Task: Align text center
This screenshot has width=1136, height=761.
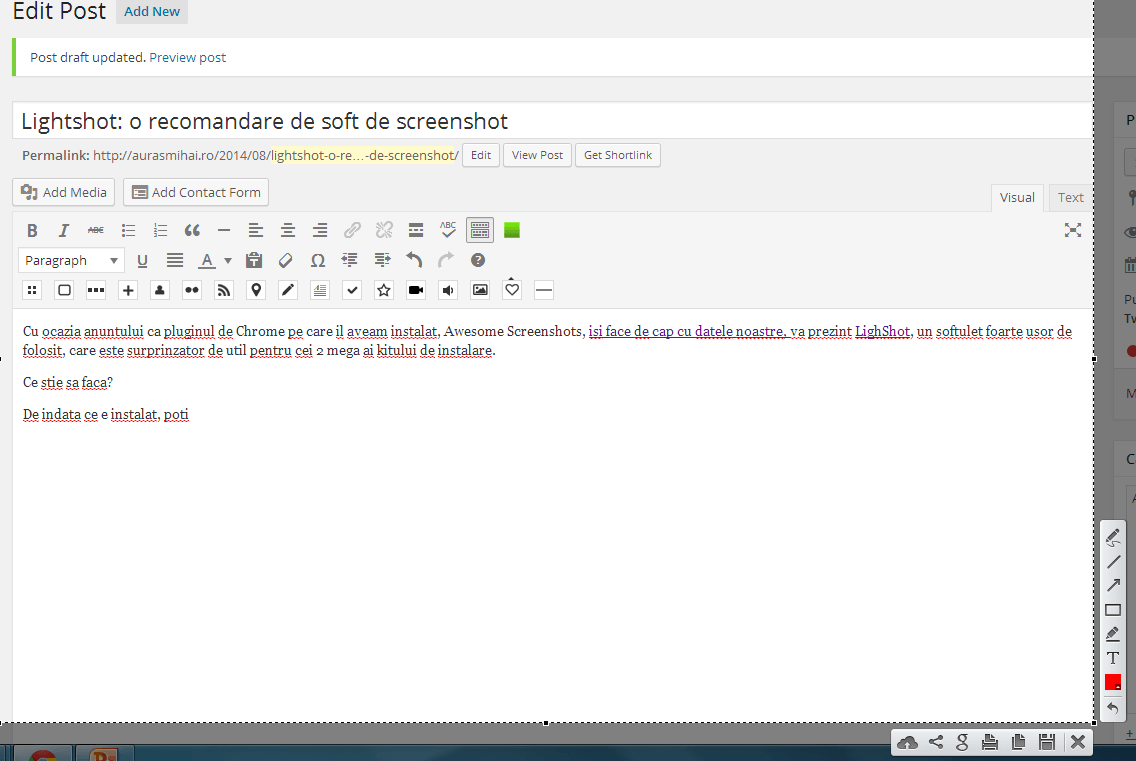Action: pos(288,230)
